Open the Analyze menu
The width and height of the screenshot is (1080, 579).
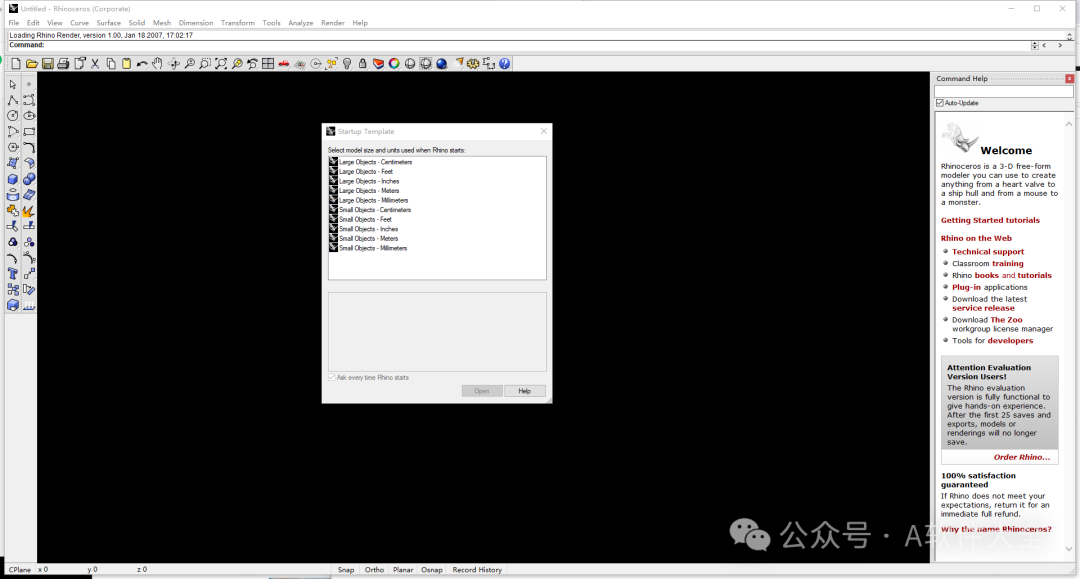[300, 23]
